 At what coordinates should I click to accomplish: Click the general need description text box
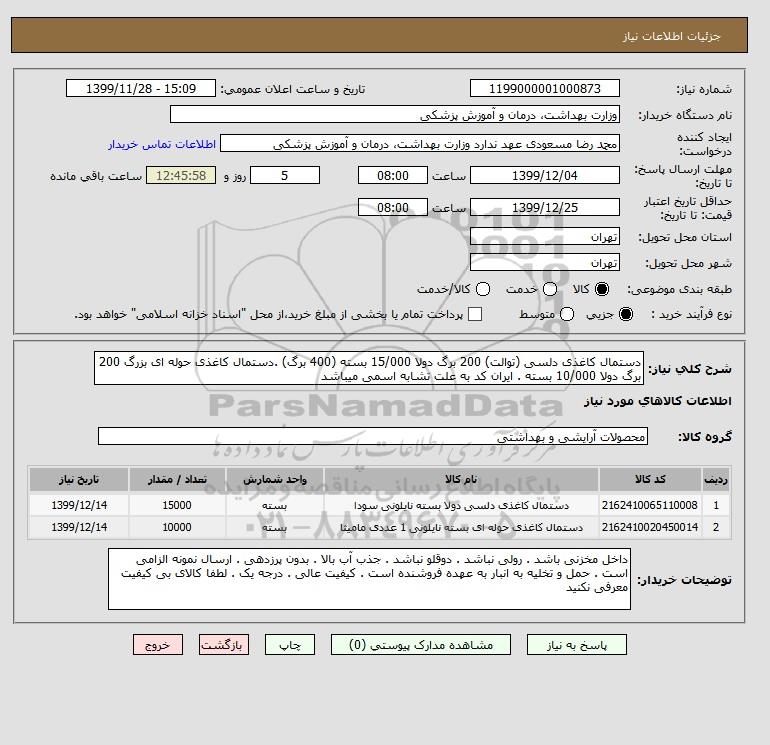tap(369, 368)
